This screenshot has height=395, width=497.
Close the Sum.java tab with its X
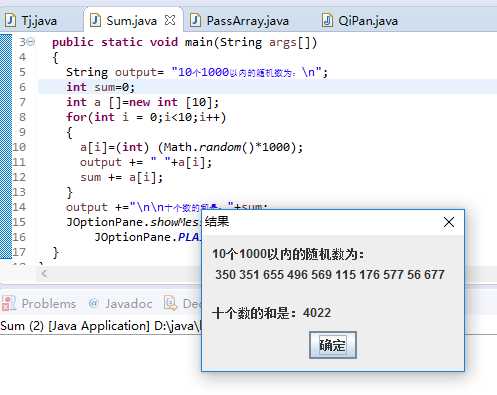170,20
